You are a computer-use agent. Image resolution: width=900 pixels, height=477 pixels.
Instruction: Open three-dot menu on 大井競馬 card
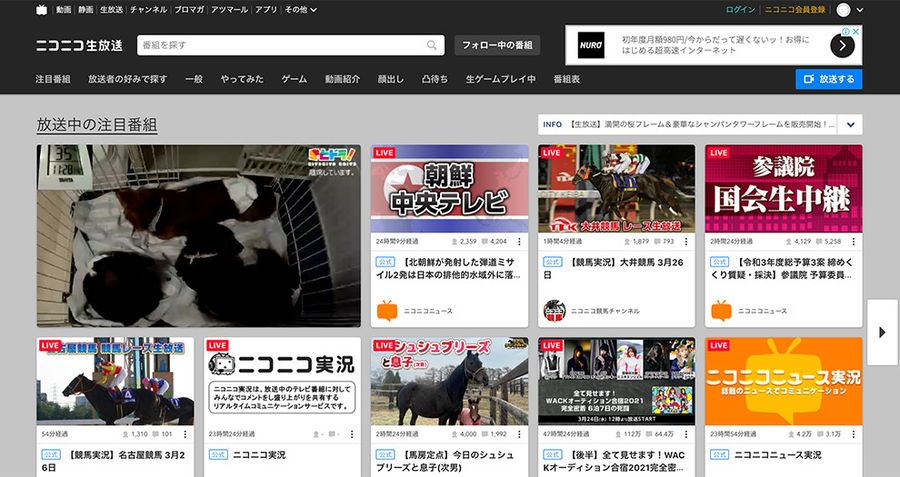pyautogui.click(x=686, y=242)
